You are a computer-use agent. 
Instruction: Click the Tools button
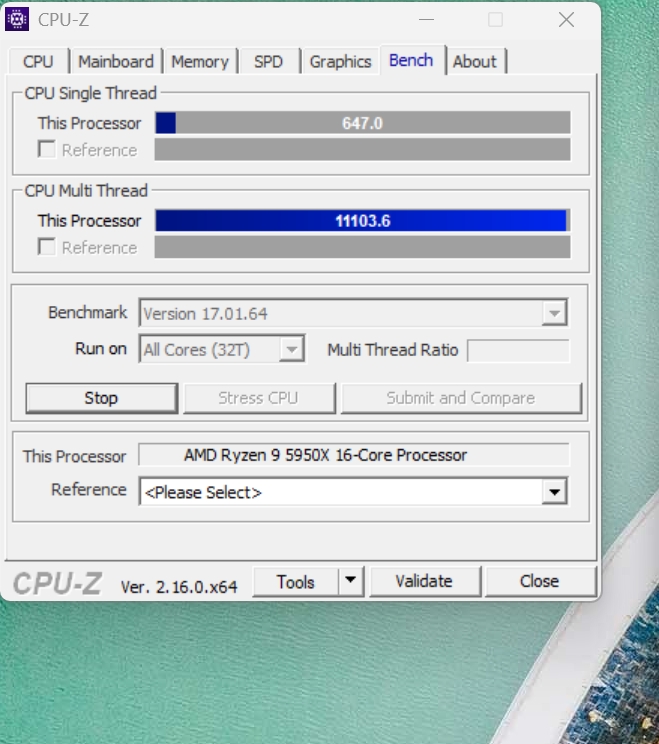pos(296,582)
